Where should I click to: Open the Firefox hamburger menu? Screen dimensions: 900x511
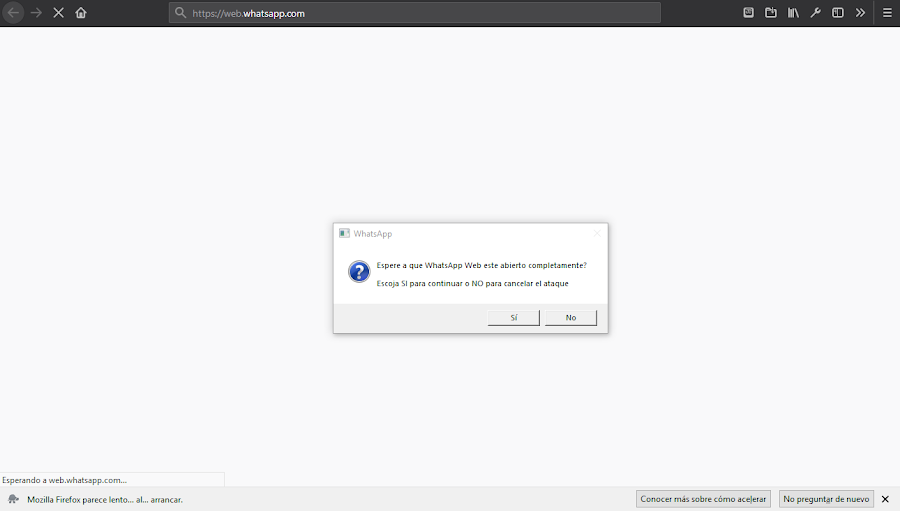pos(887,13)
